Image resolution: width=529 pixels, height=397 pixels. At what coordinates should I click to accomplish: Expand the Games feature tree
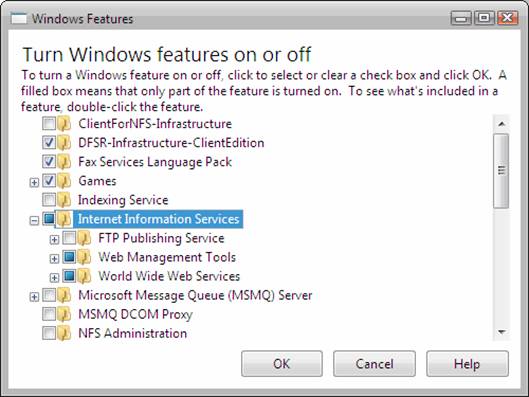(34, 182)
